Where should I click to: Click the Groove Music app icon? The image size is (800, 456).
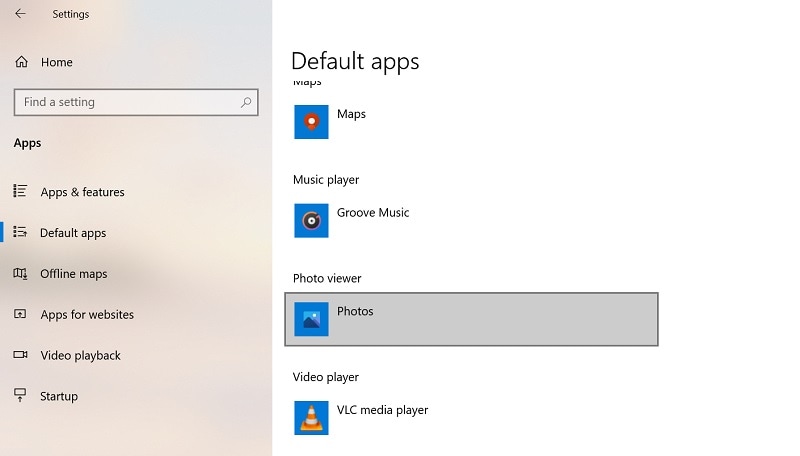pos(311,220)
